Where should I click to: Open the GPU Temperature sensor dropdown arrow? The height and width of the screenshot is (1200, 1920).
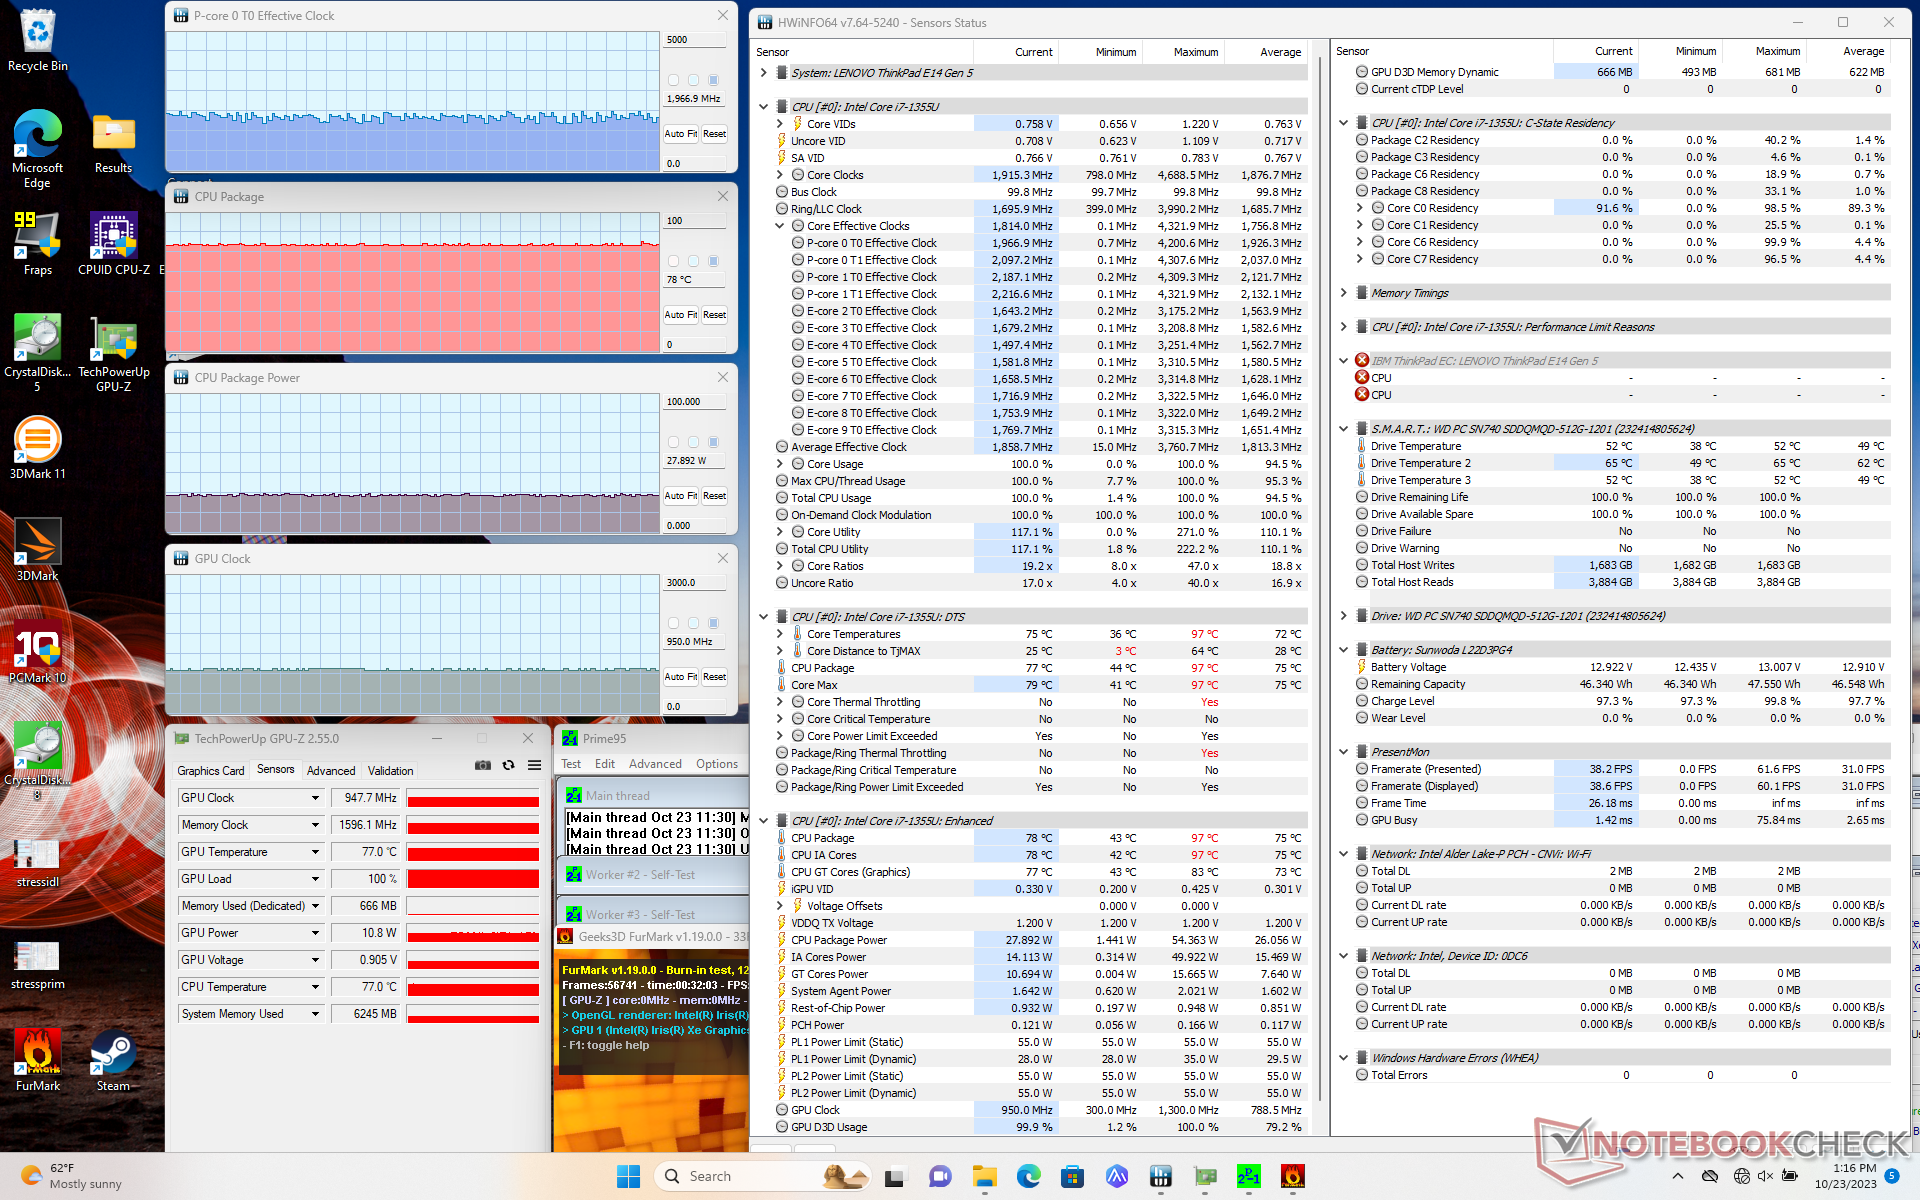tap(315, 852)
